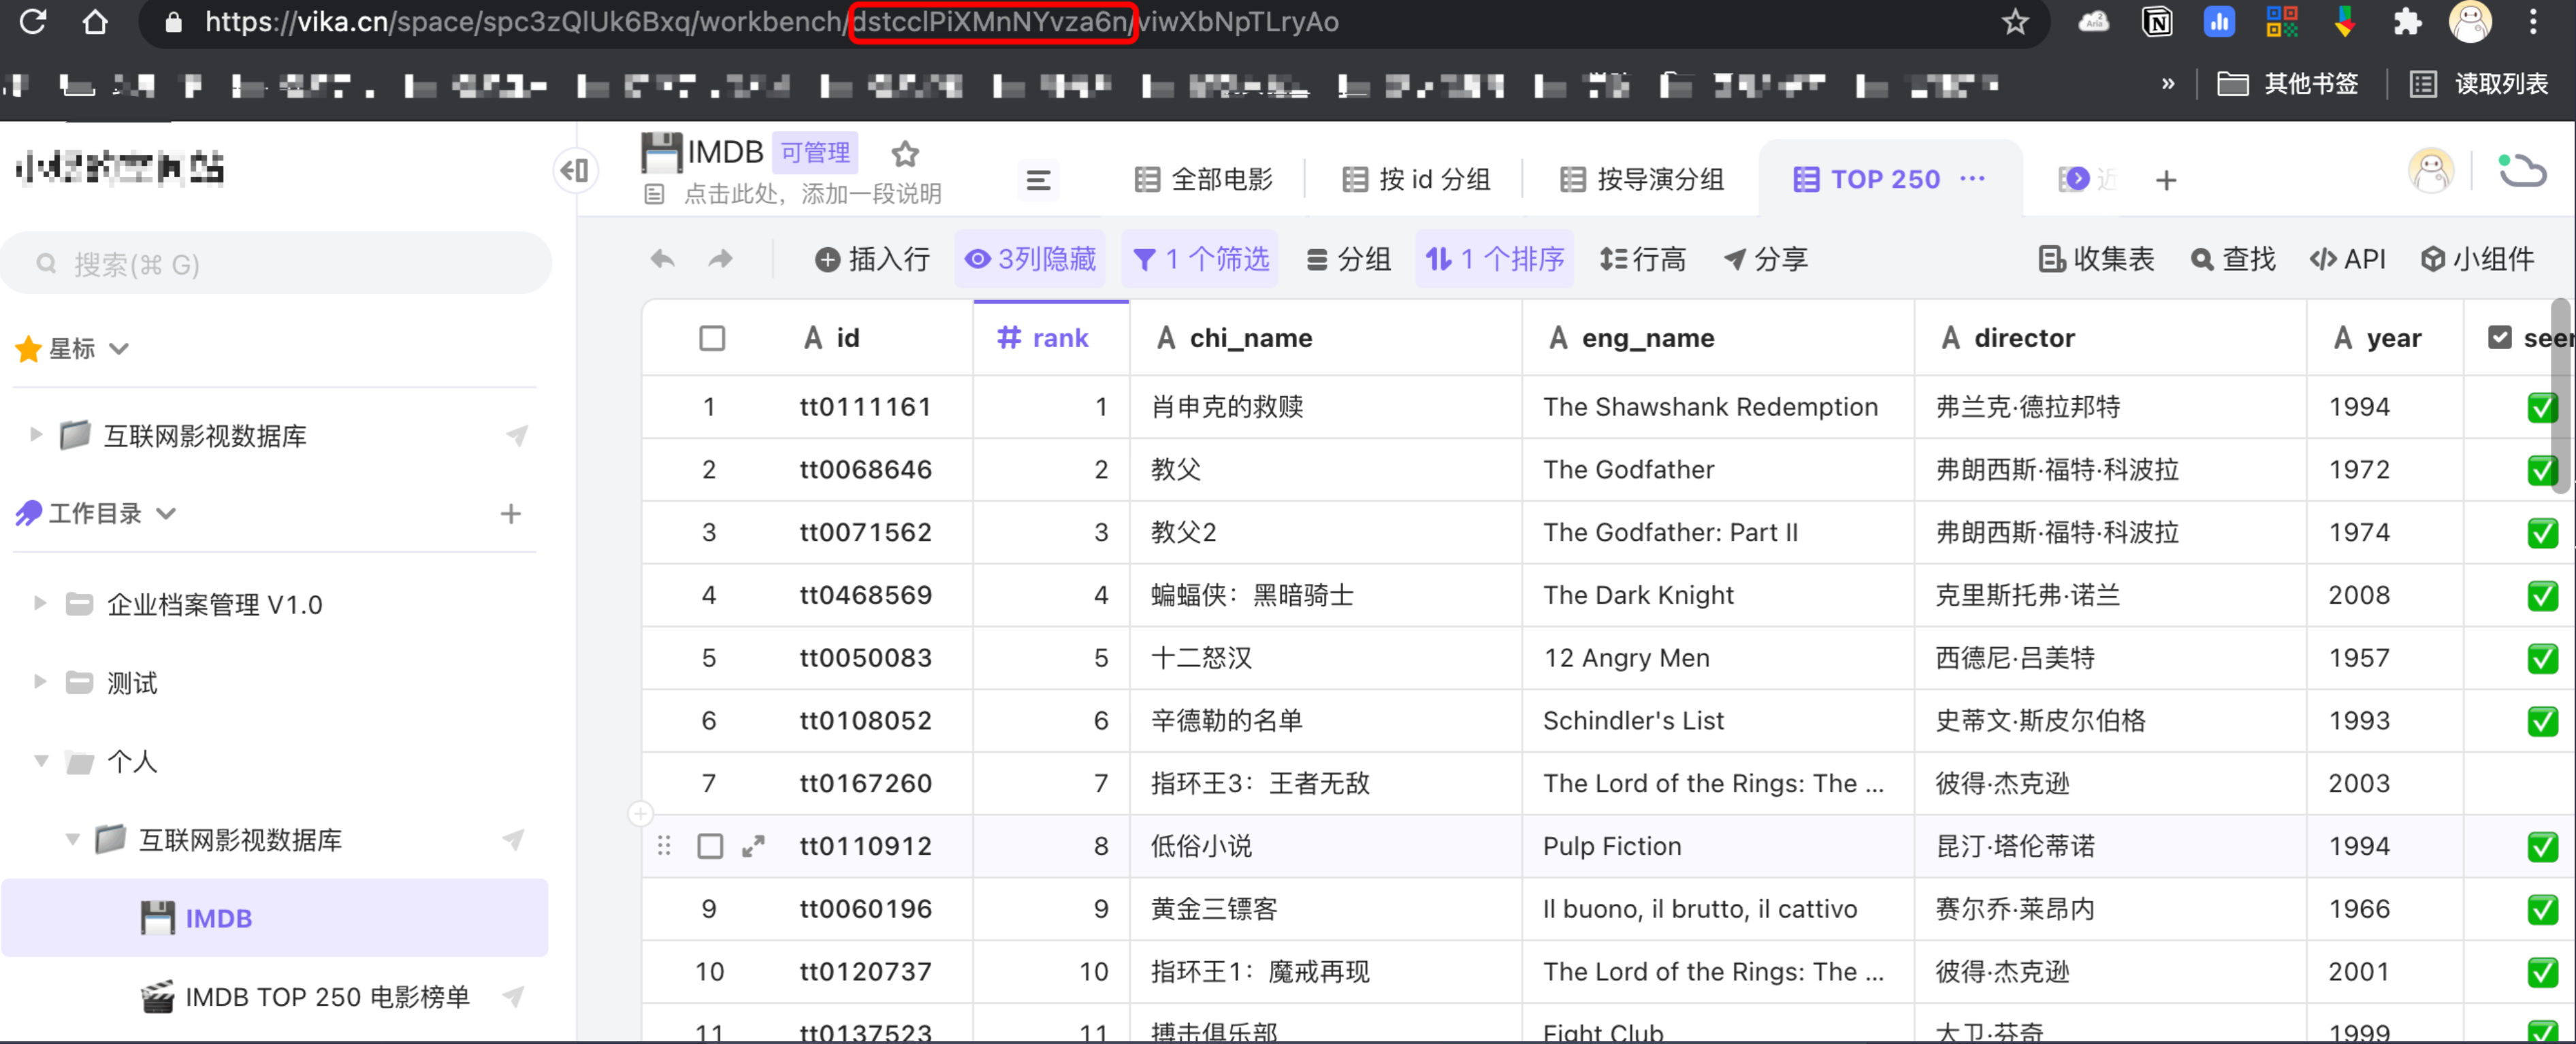Collapse the 个人 folder
The image size is (2576, 1044).
click(41, 761)
